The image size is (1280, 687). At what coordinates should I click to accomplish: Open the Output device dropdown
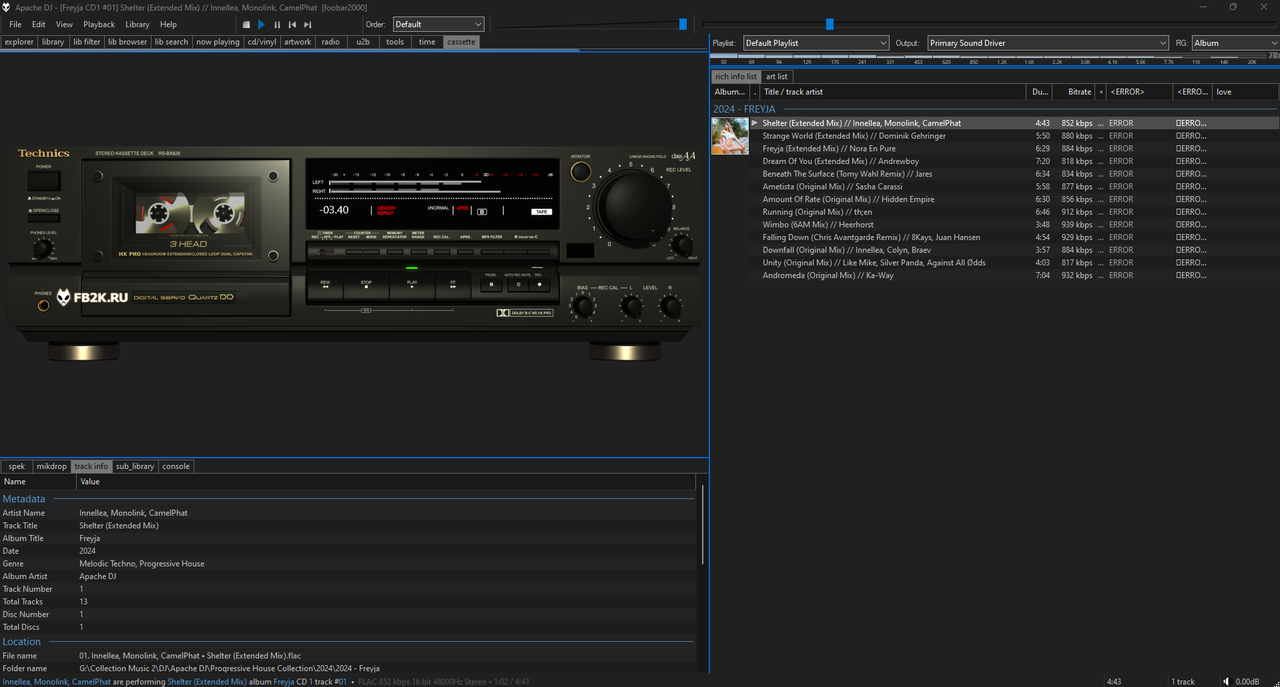(x=1048, y=43)
